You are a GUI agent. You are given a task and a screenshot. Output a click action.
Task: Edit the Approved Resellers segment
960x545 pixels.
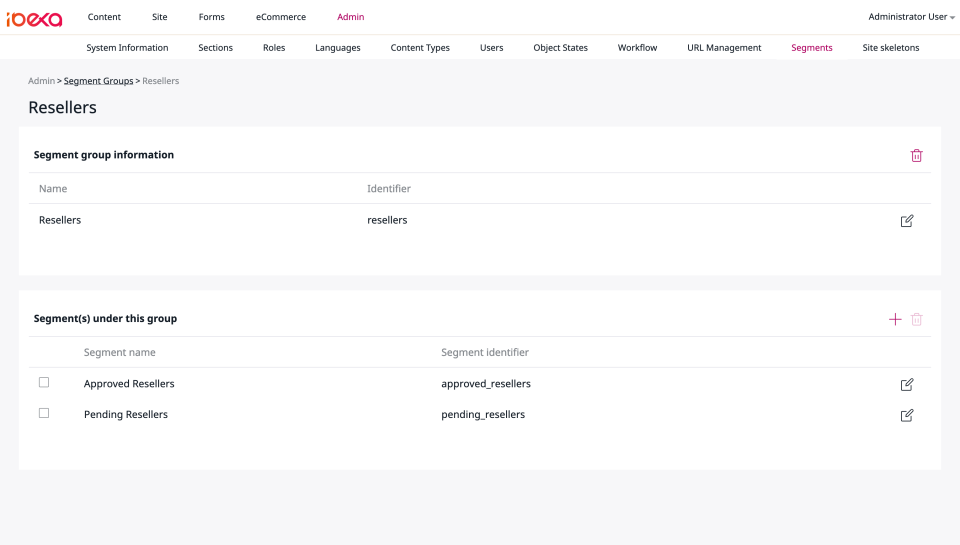[907, 384]
